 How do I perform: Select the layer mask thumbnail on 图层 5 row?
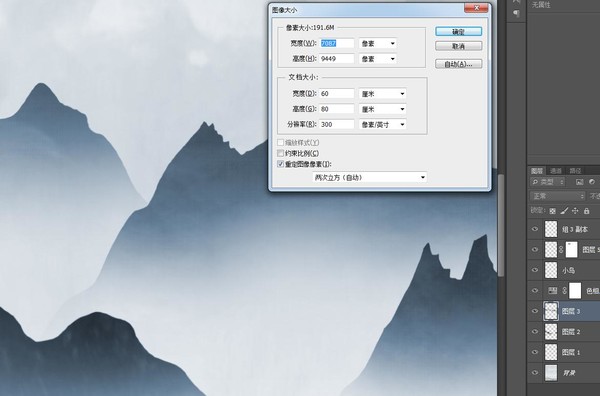click(571, 250)
